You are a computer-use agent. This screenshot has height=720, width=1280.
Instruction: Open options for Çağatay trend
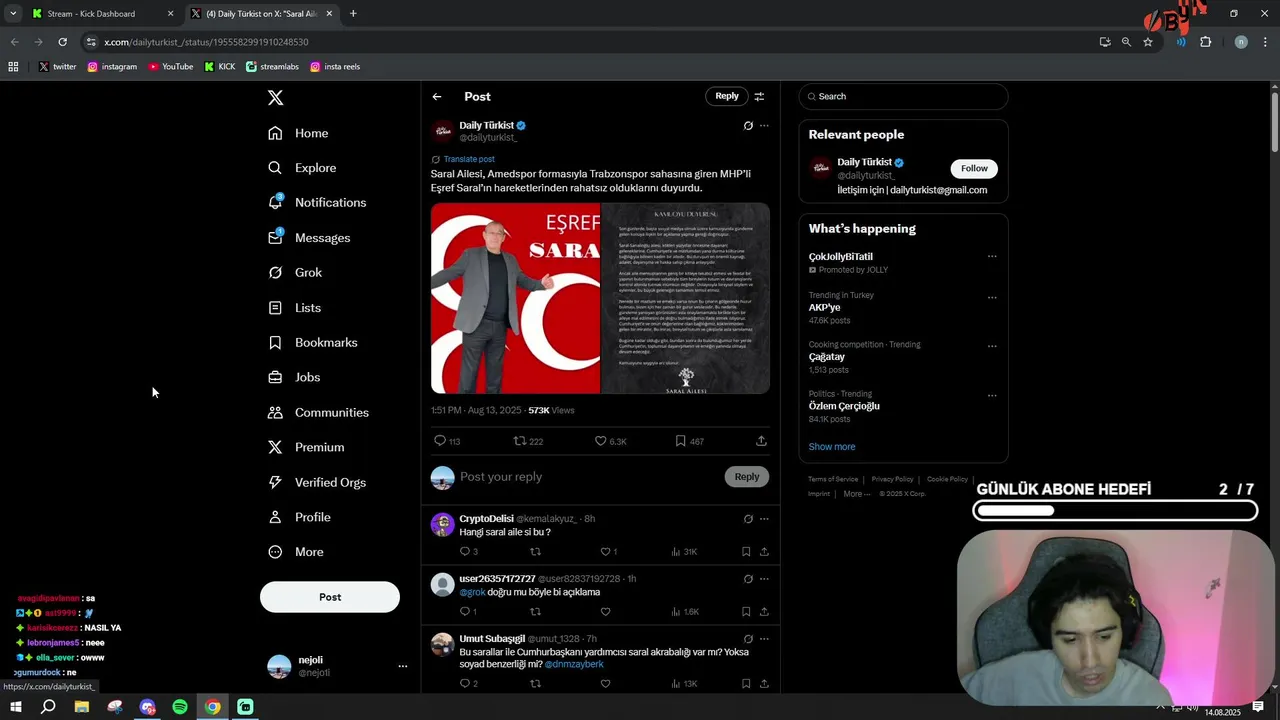click(992, 347)
